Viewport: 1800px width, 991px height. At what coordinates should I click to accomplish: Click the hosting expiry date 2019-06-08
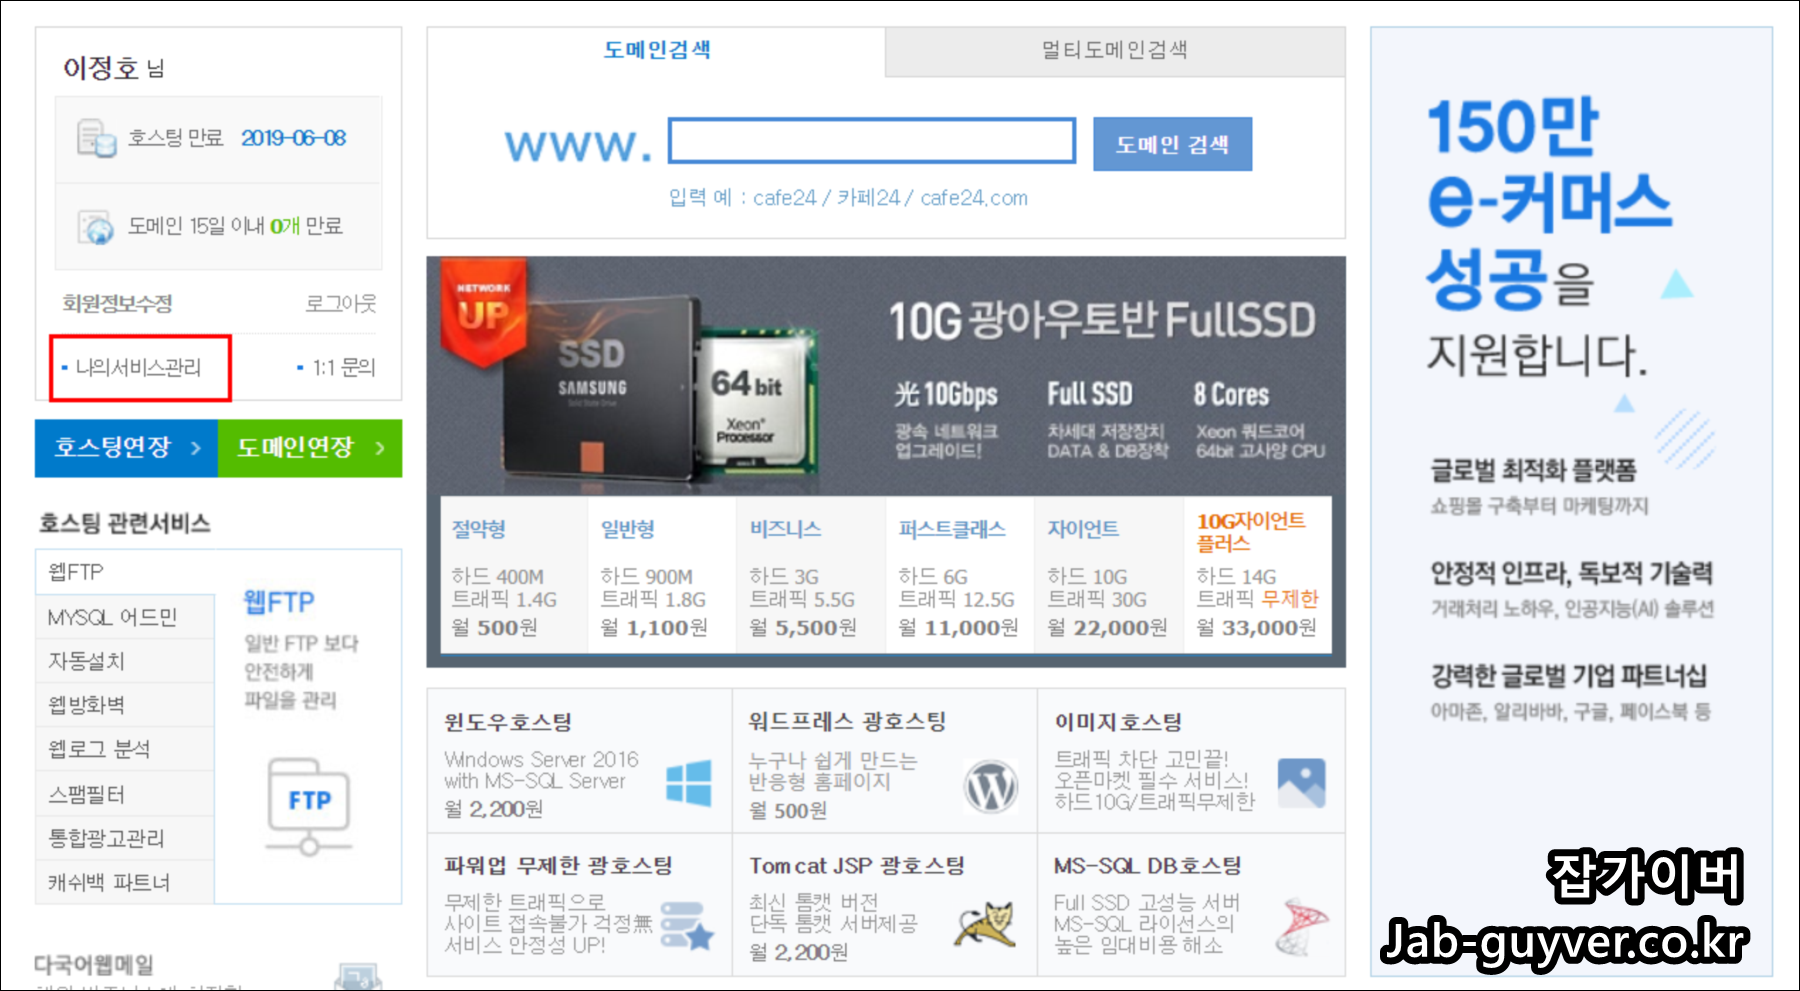pos(293,138)
